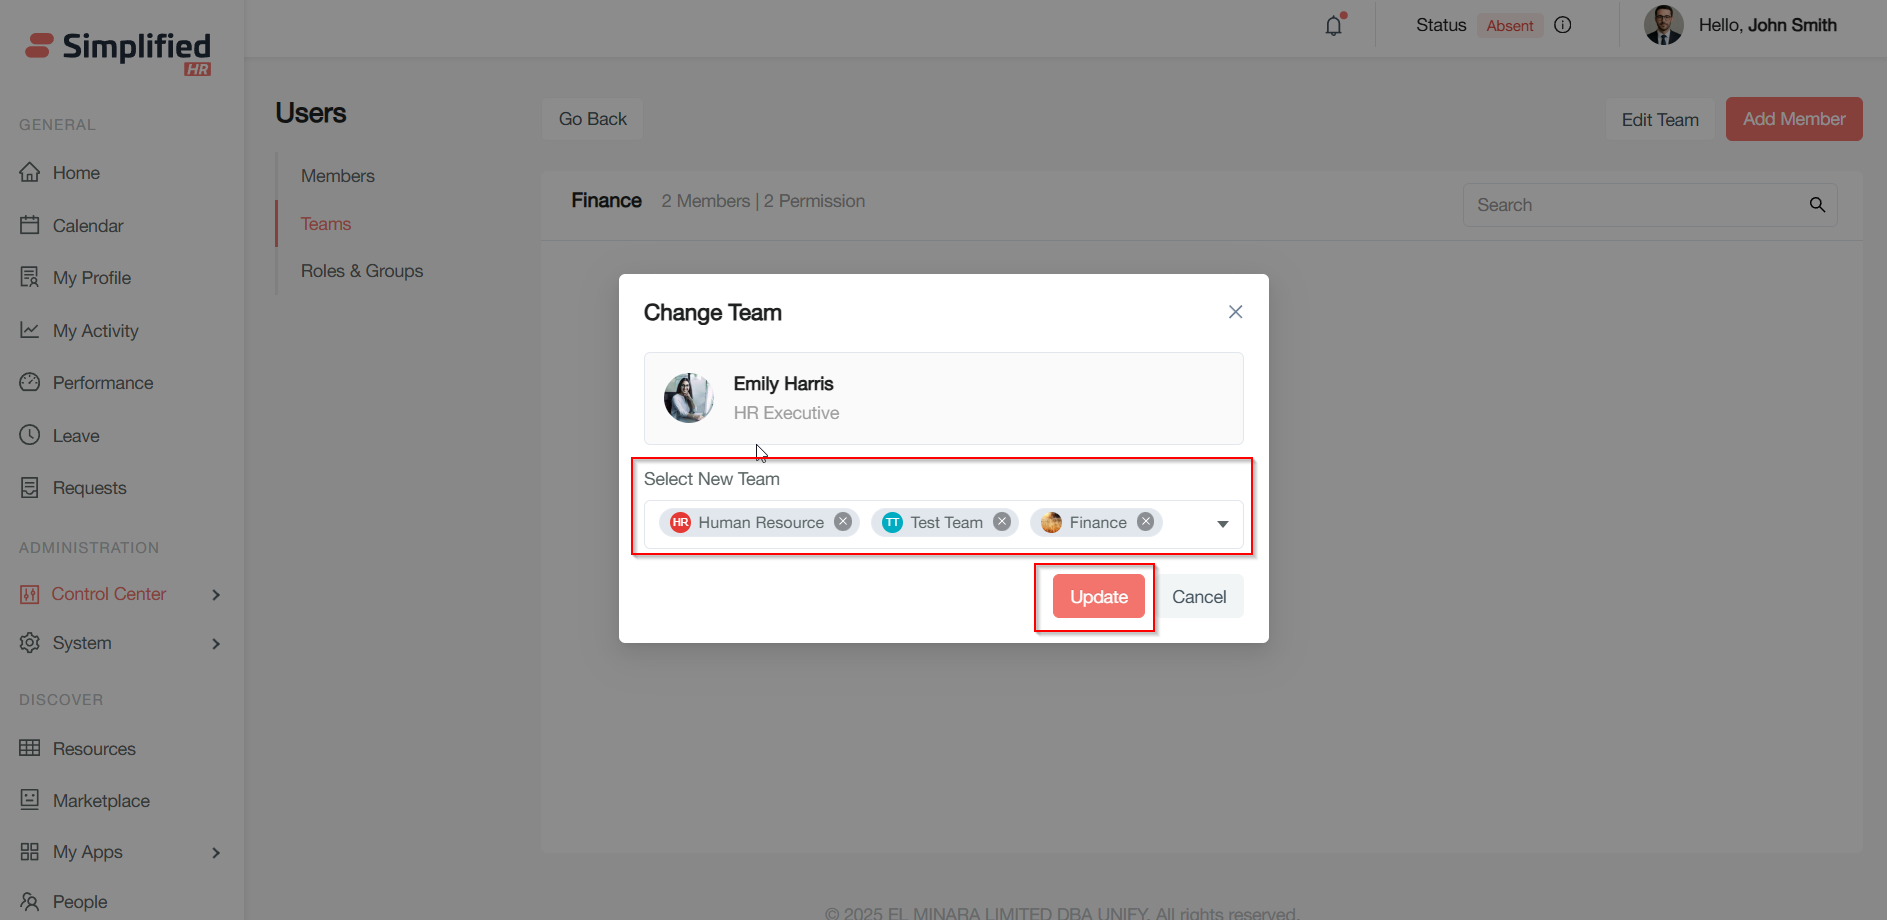Remove Finance team chip

[1146, 522]
